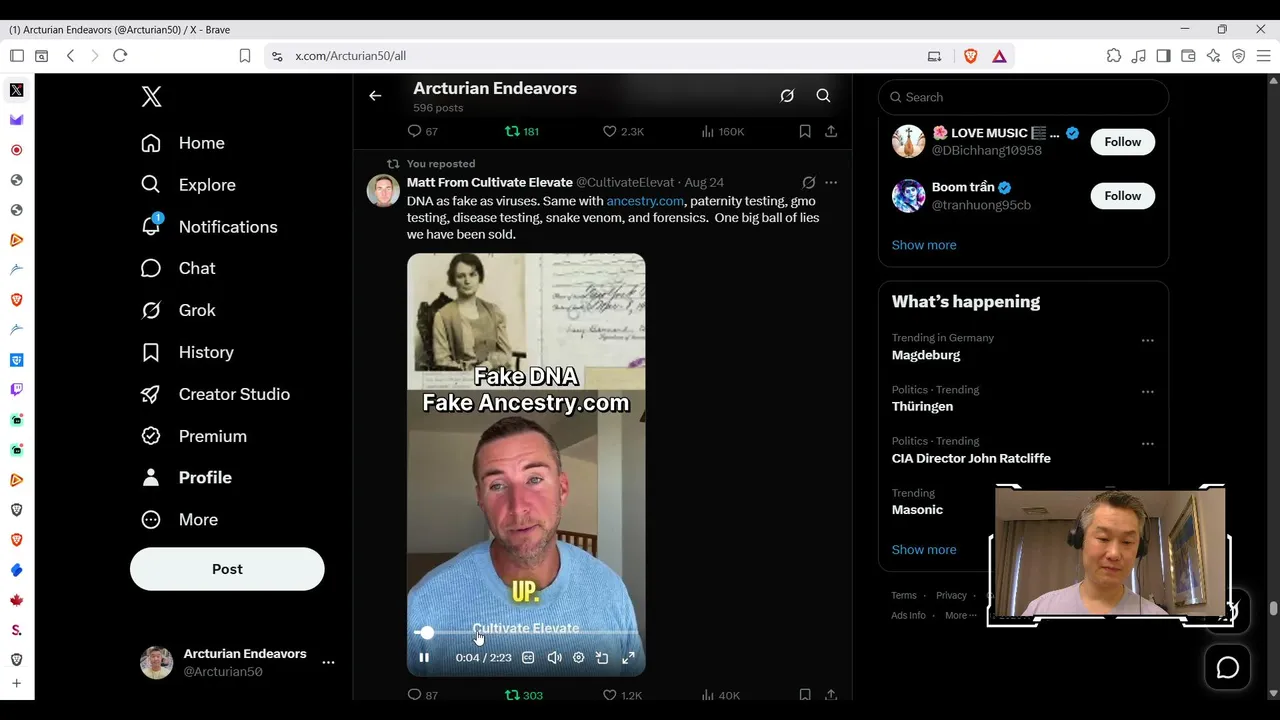Focus the X Search field

(1023, 97)
